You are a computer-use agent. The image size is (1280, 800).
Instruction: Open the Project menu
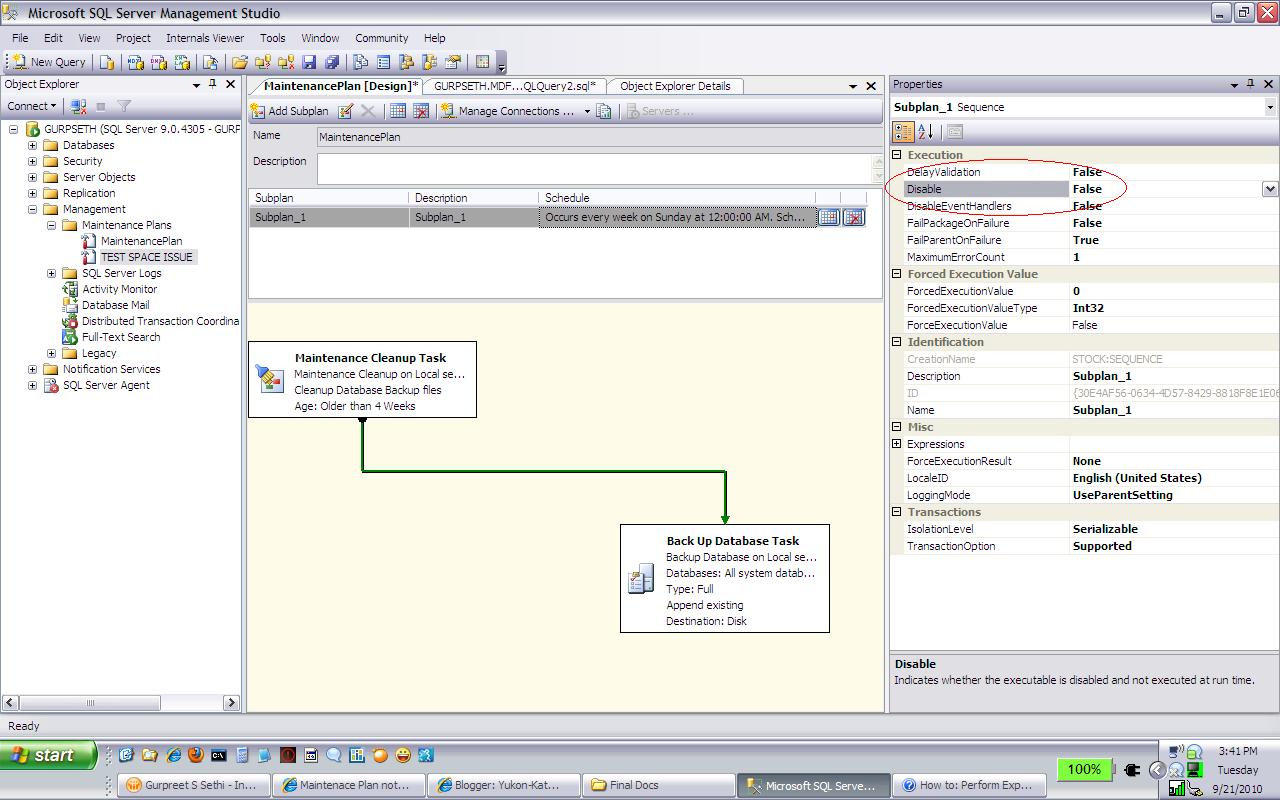(x=133, y=38)
